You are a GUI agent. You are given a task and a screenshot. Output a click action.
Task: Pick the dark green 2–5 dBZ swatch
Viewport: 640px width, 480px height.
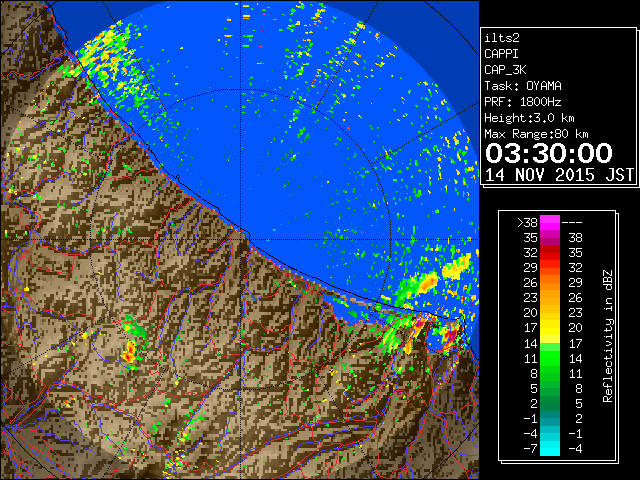tap(550, 403)
